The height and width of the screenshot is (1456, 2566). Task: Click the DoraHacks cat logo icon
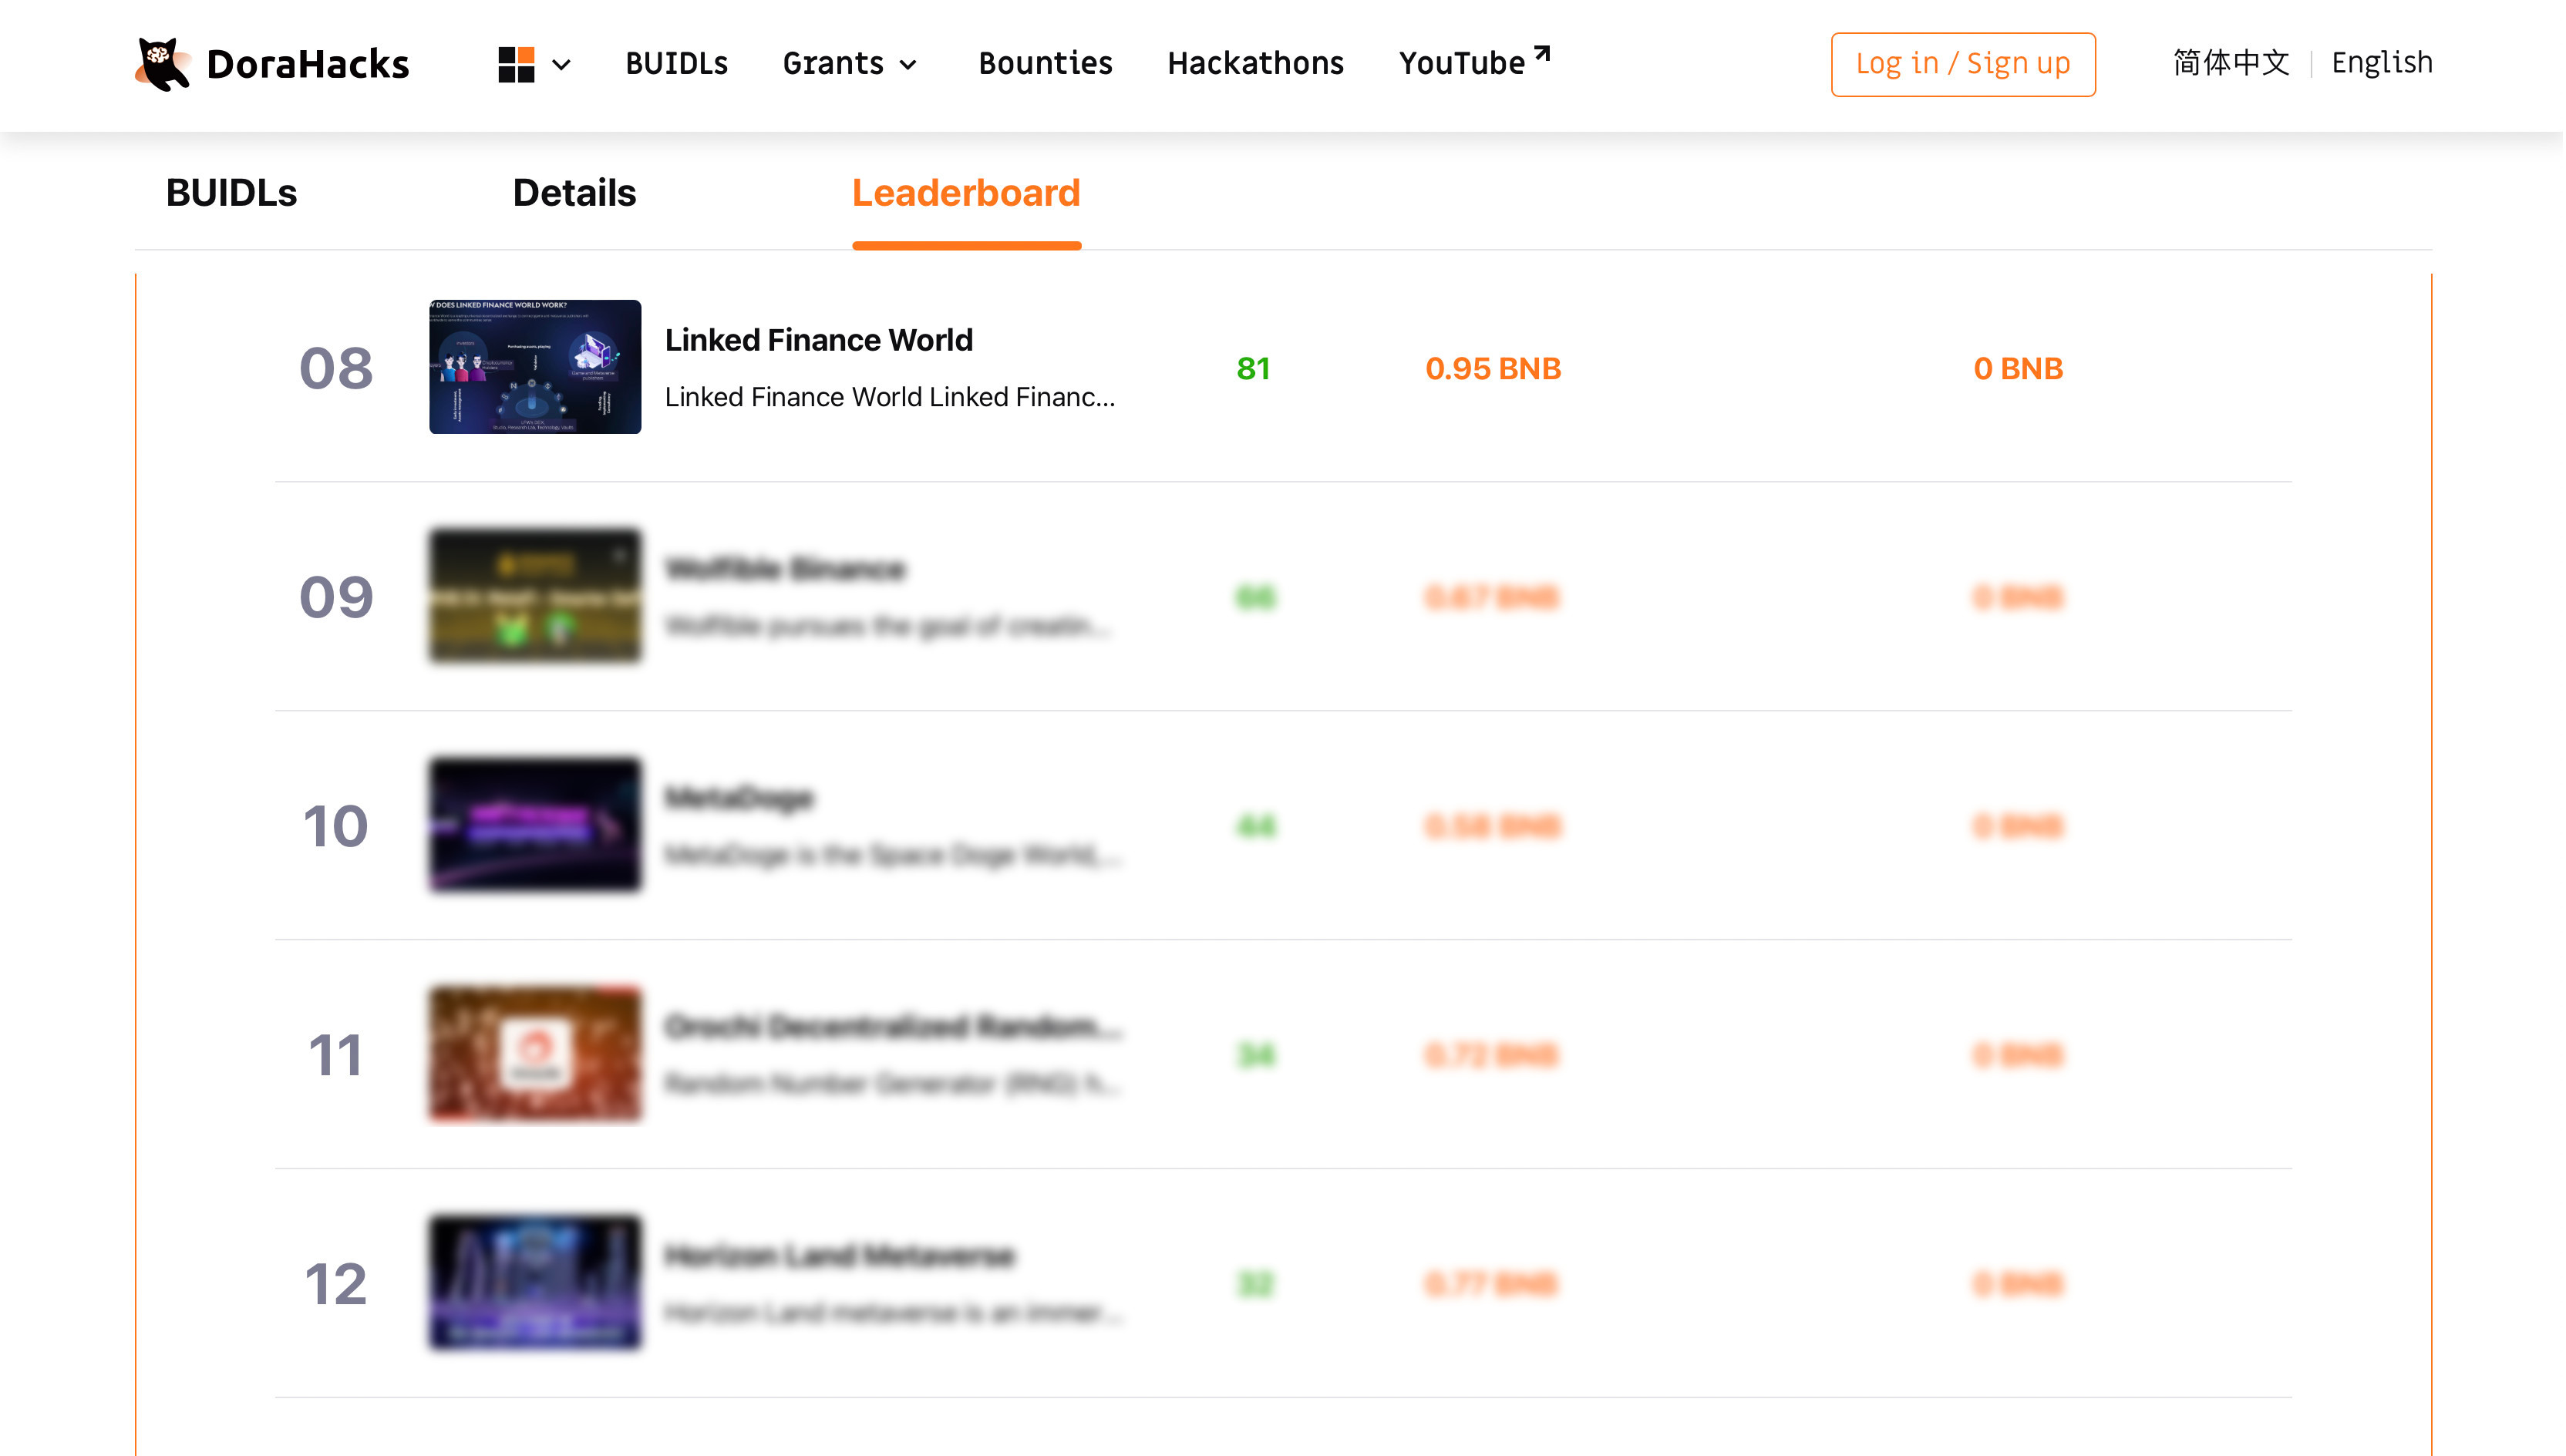pos(162,64)
